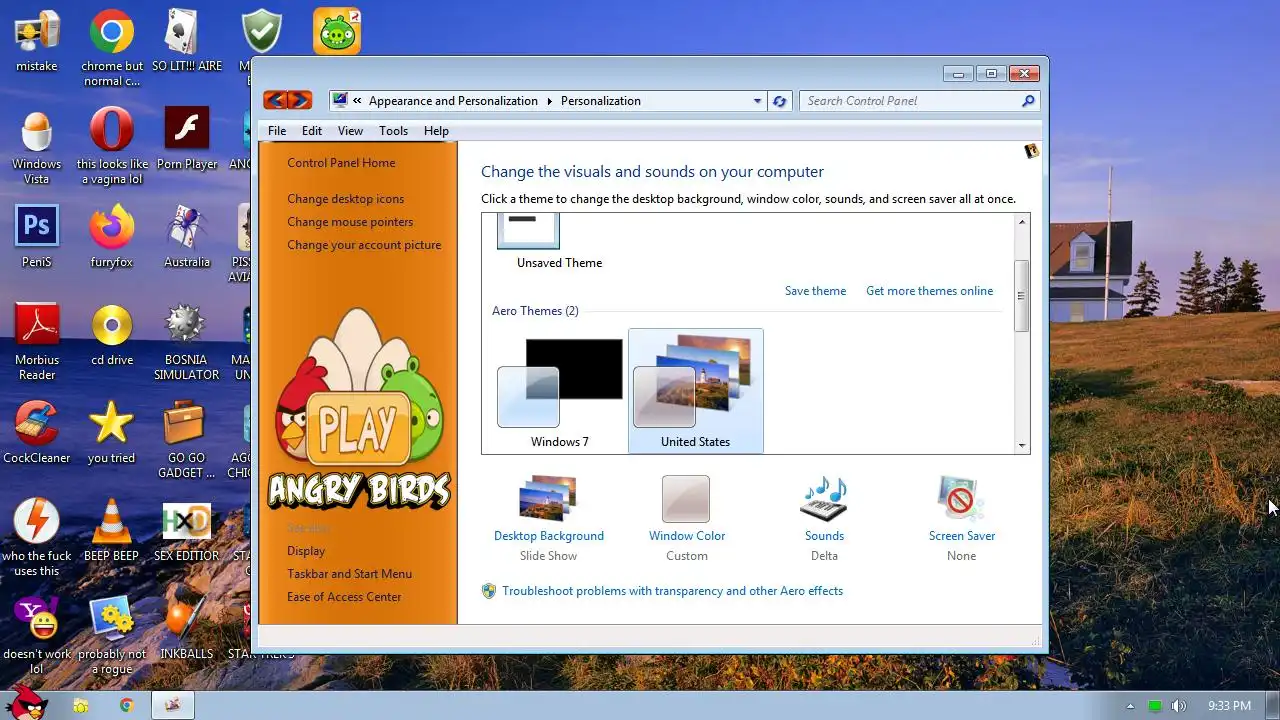Select the United States theme
This screenshot has width=1280, height=720.
(696, 392)
